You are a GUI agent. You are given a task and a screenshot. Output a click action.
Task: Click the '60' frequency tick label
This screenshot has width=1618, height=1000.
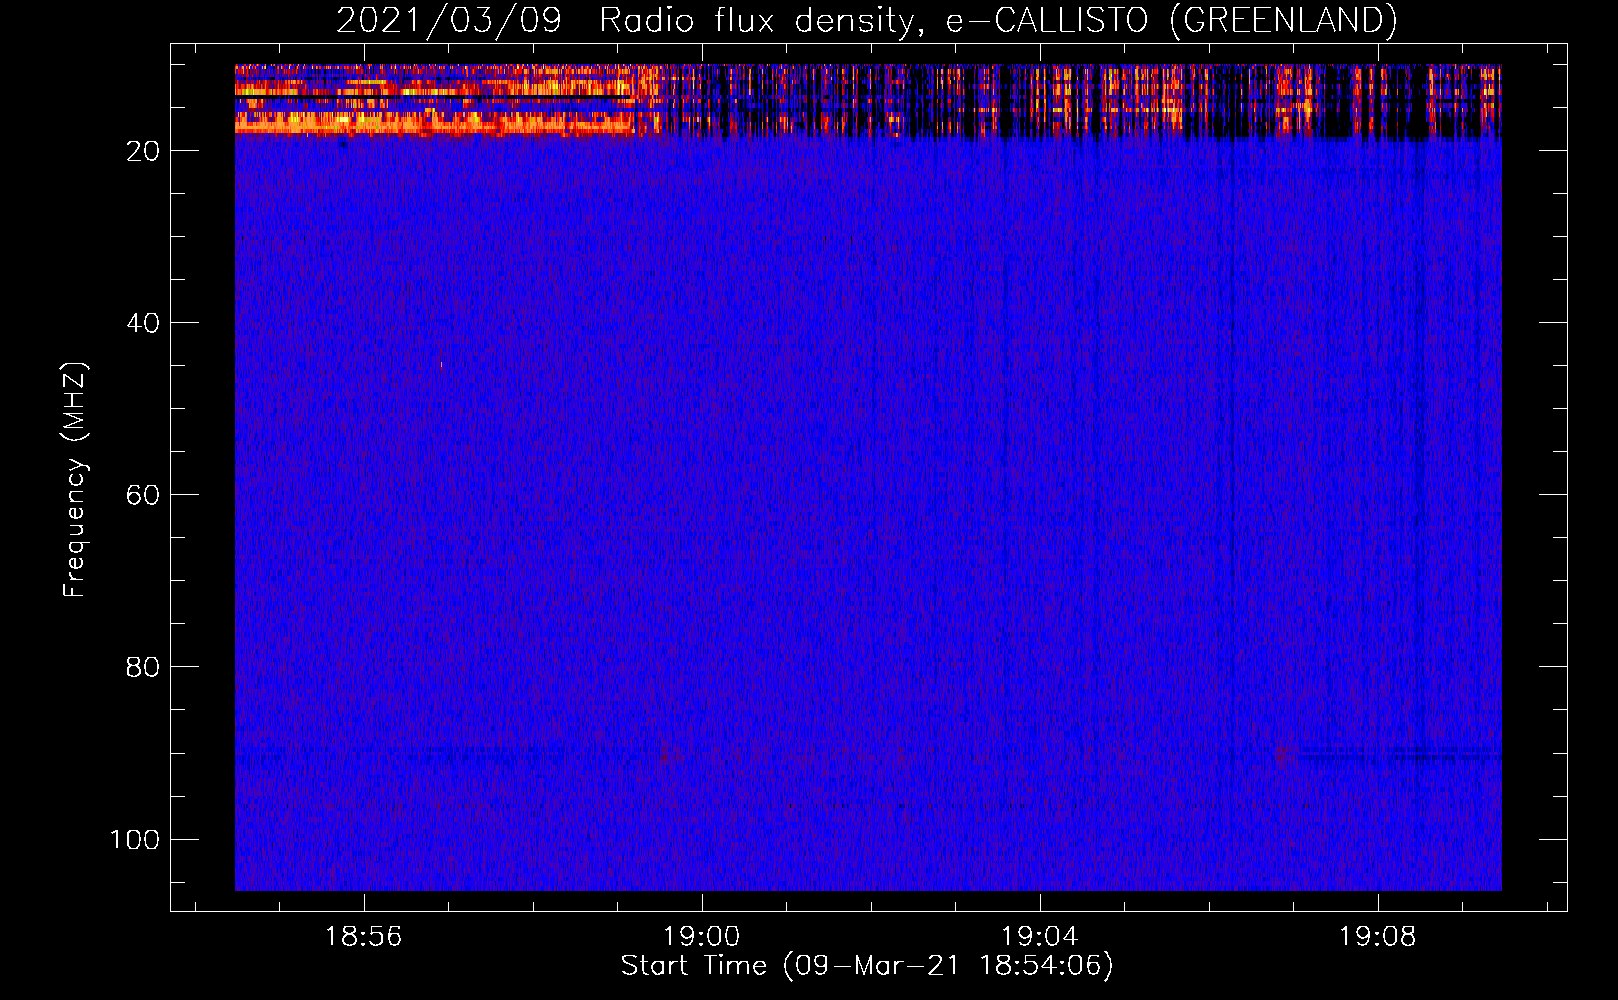click(x=143, y=495)
